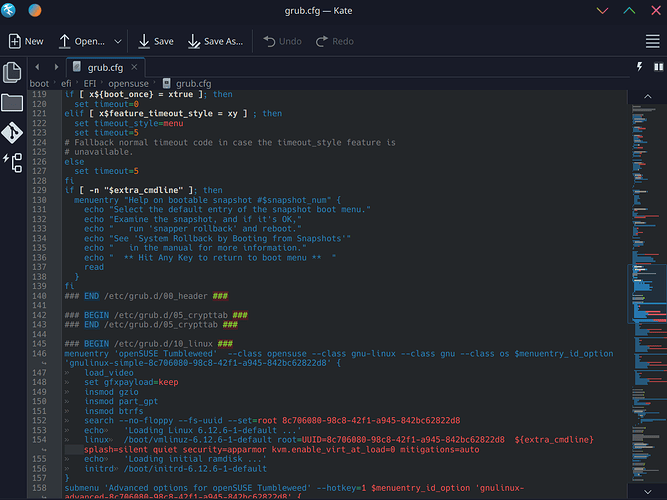This screenshot has height=500, width=667.
Task: Close the grub.cfg tab
Action: coord(134,67)
